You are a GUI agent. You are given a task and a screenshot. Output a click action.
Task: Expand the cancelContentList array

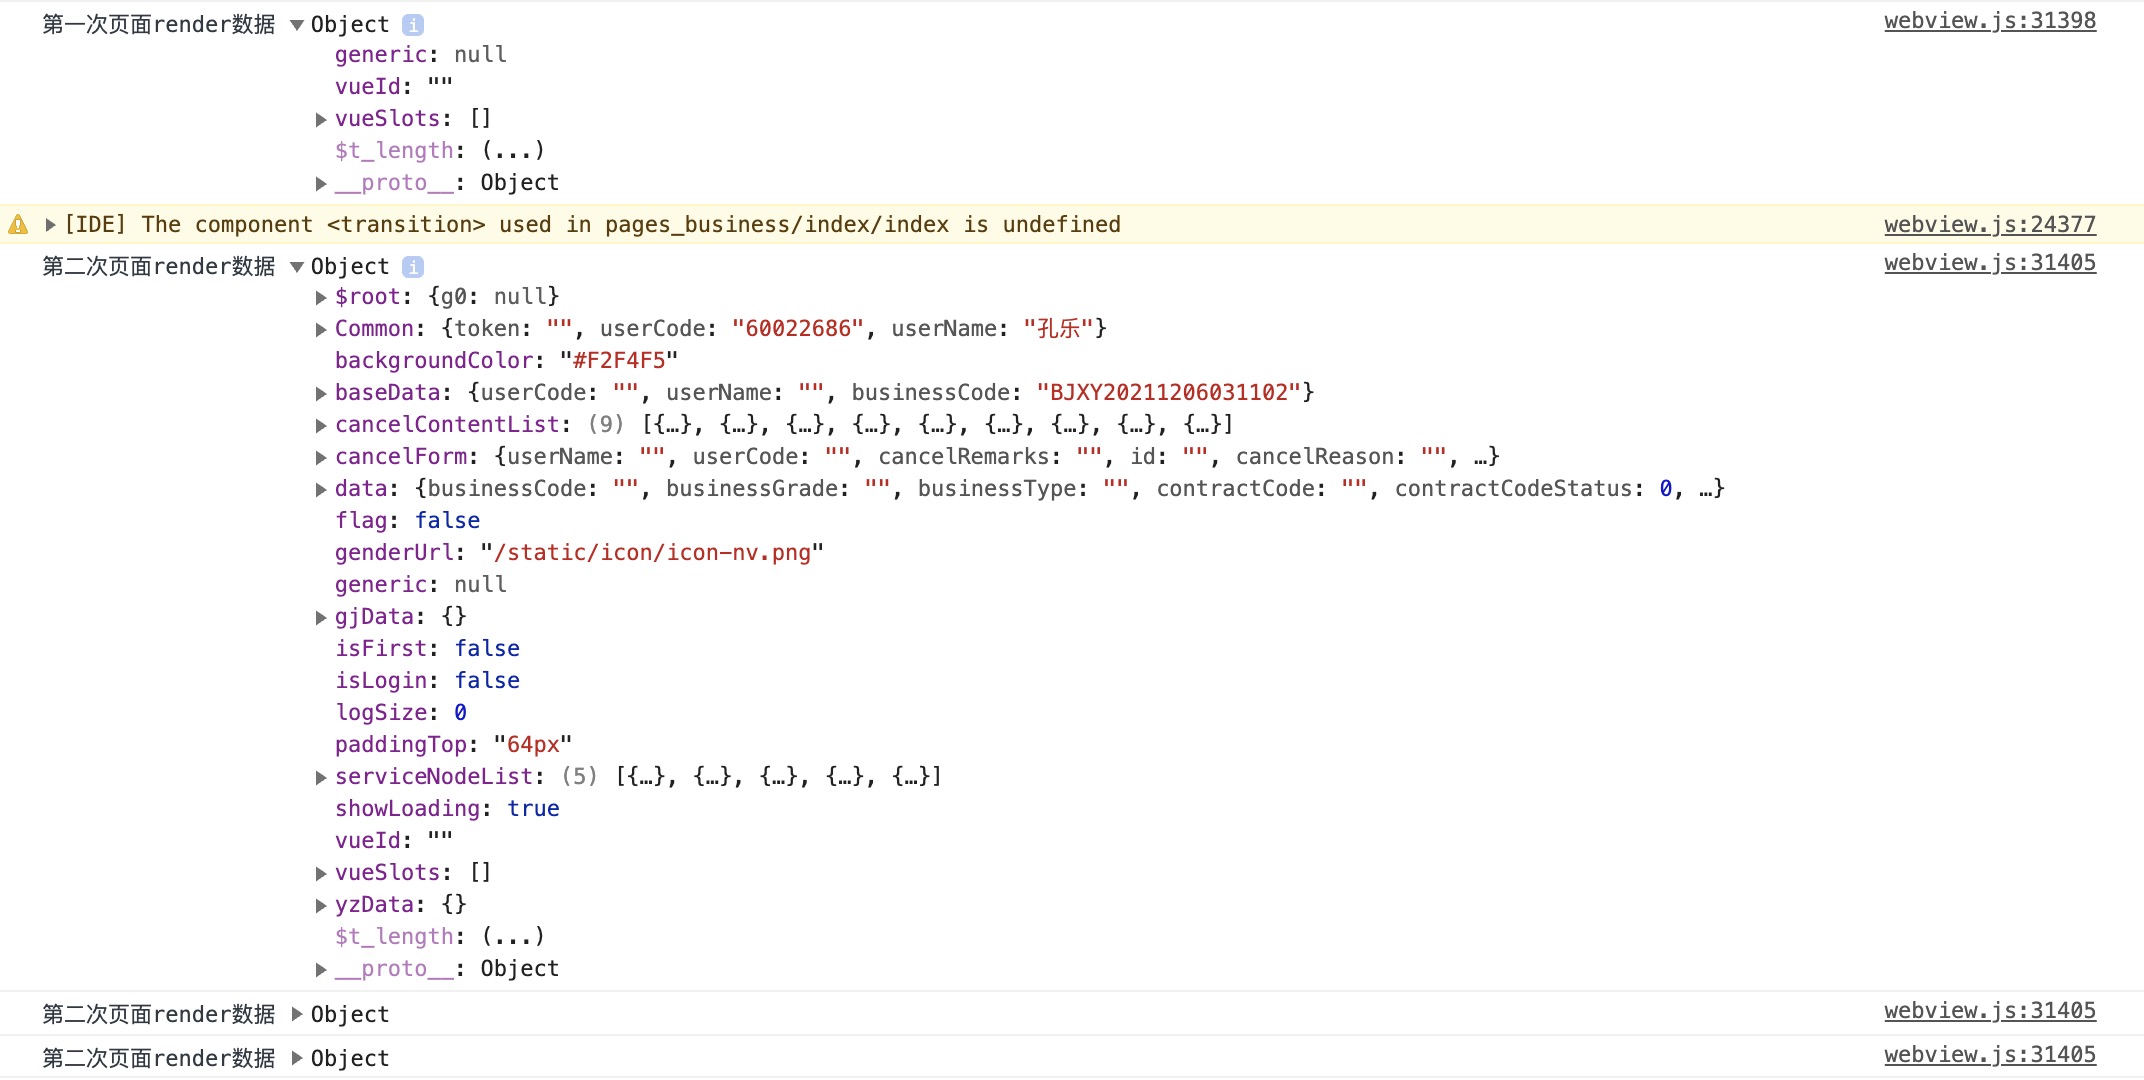tap(321, 426)
